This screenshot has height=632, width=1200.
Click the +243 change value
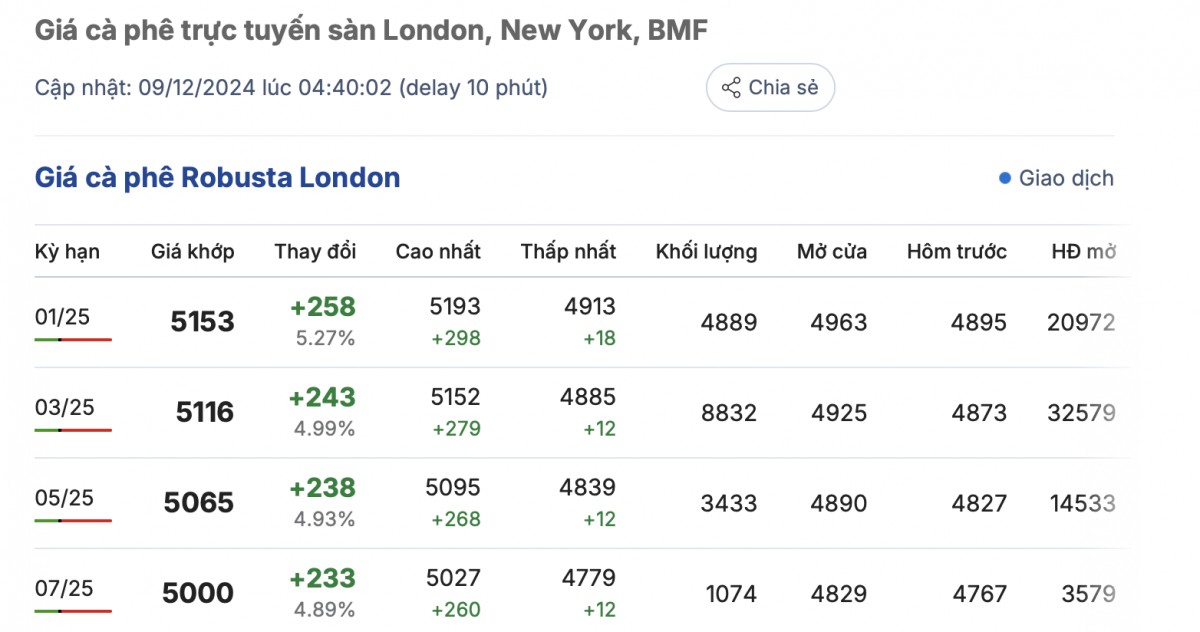point(322,398)
